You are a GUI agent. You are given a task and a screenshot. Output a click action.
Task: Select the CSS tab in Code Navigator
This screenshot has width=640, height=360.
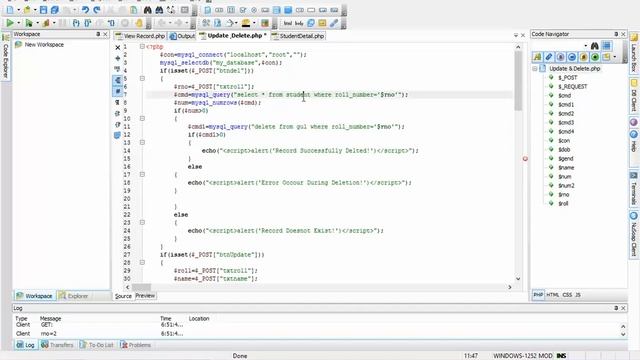pos(567,295)
